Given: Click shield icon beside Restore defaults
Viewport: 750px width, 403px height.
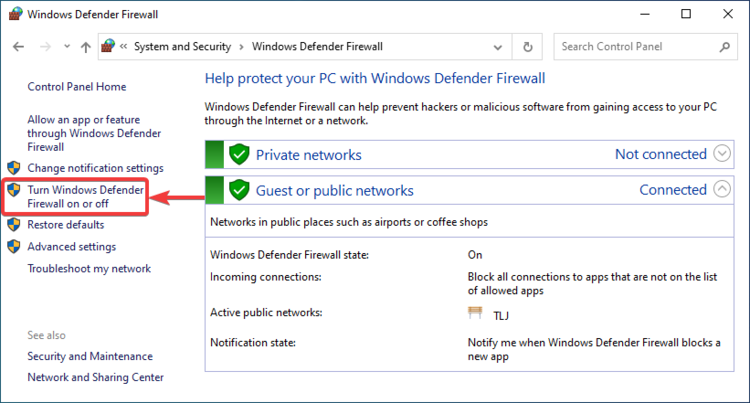Looking at the screenshot, I should tap(14, 224).
